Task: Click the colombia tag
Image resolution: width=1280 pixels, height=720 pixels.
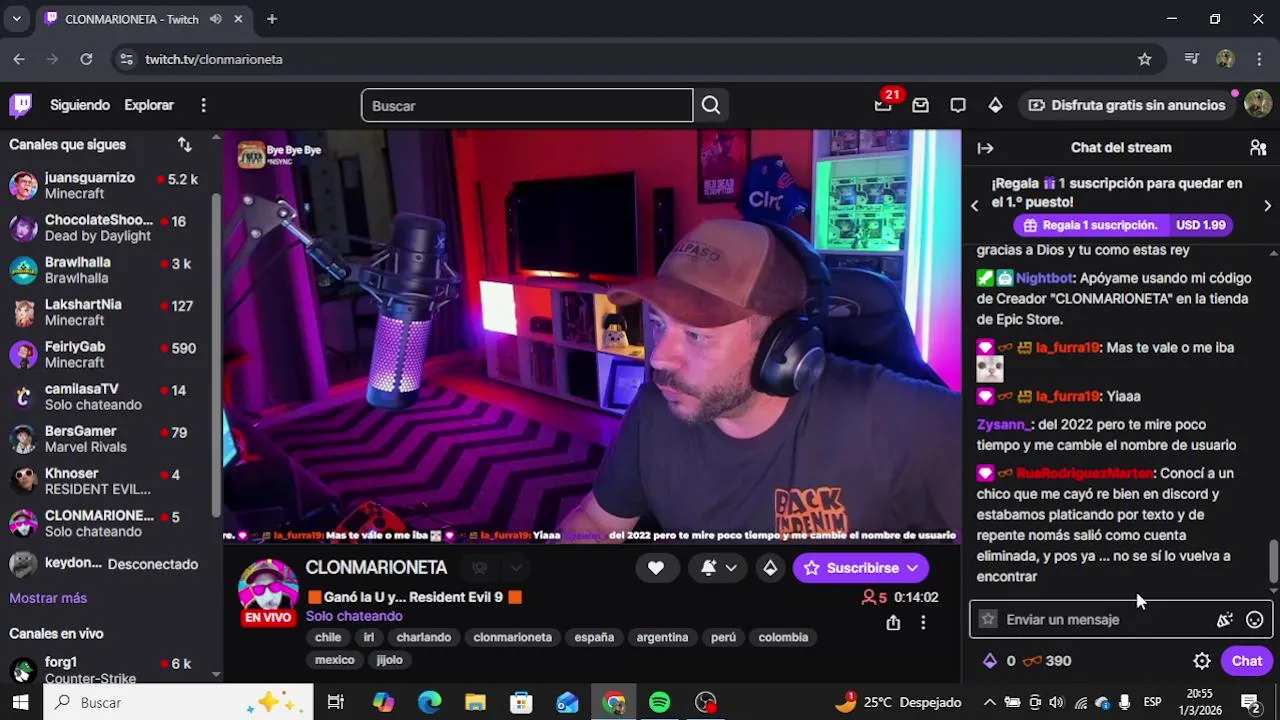Action: (783, 637)
